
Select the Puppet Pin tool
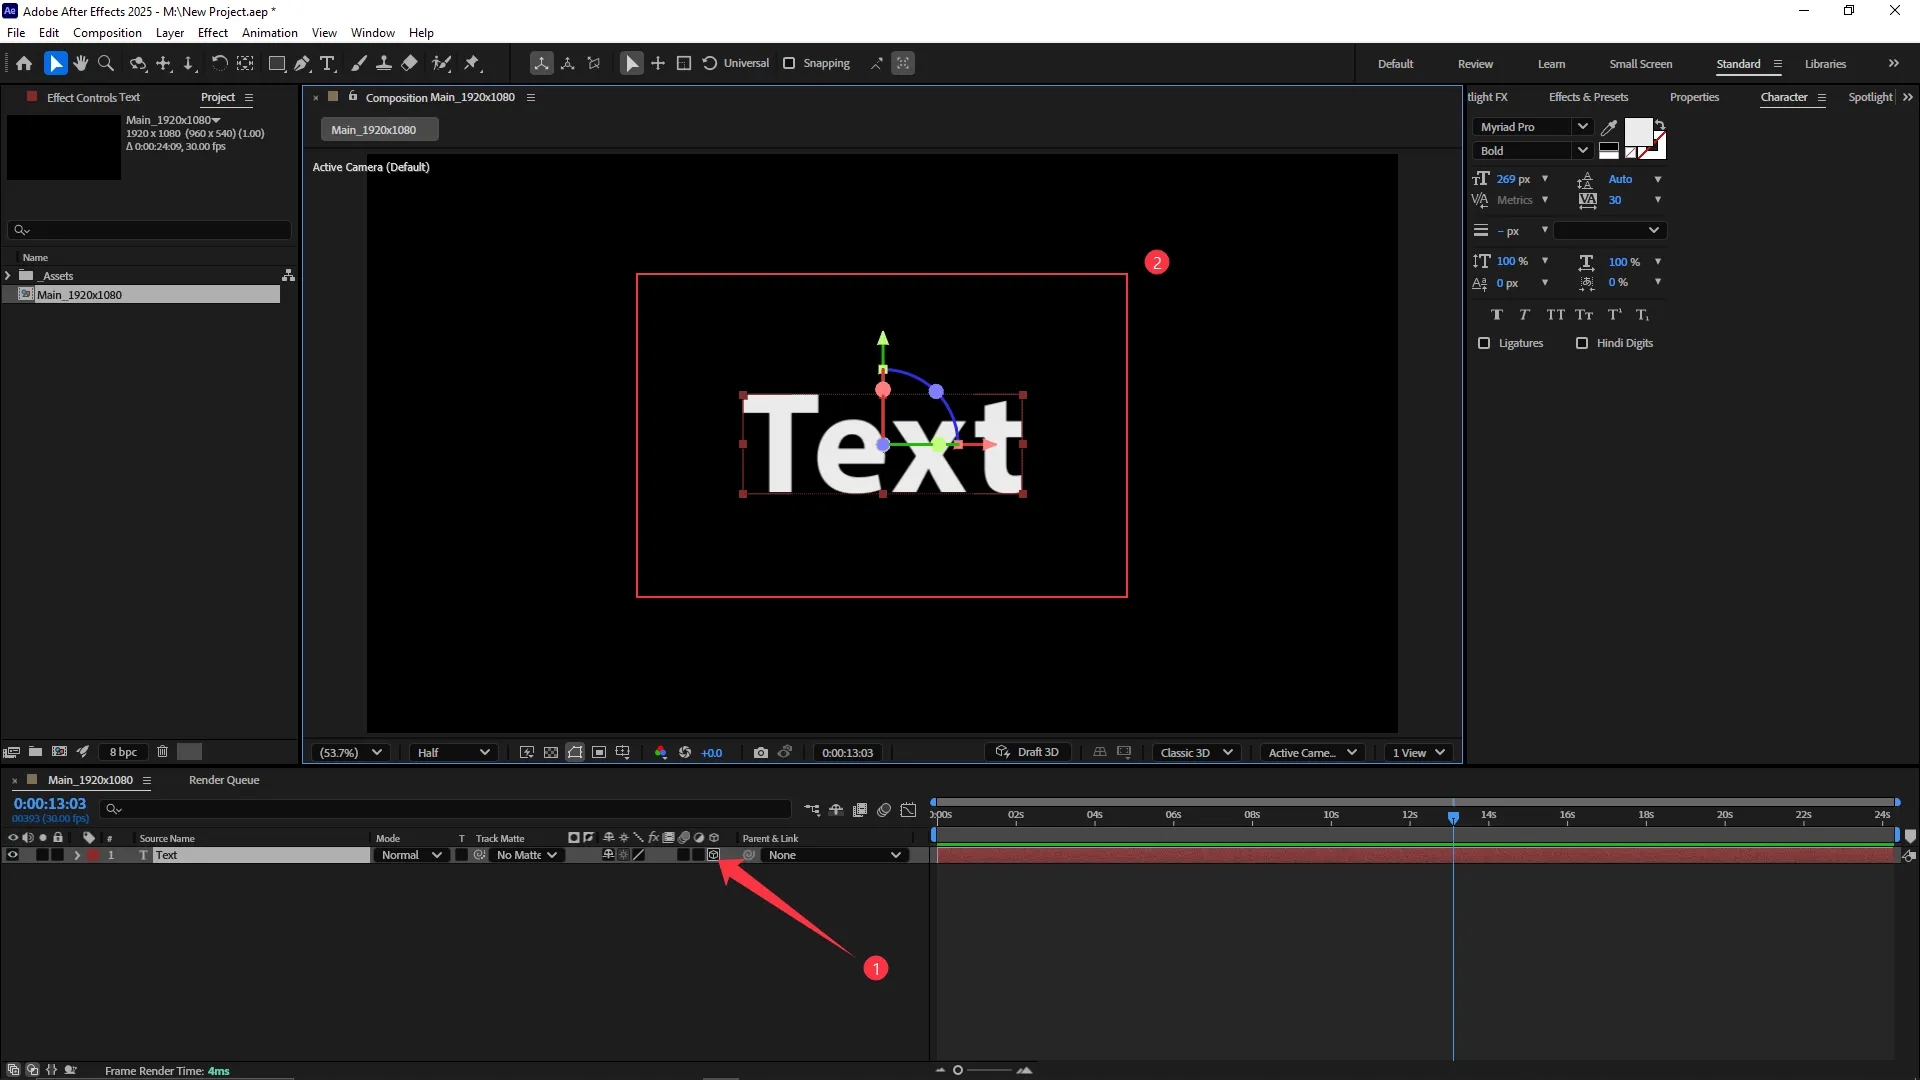[472, 63]
